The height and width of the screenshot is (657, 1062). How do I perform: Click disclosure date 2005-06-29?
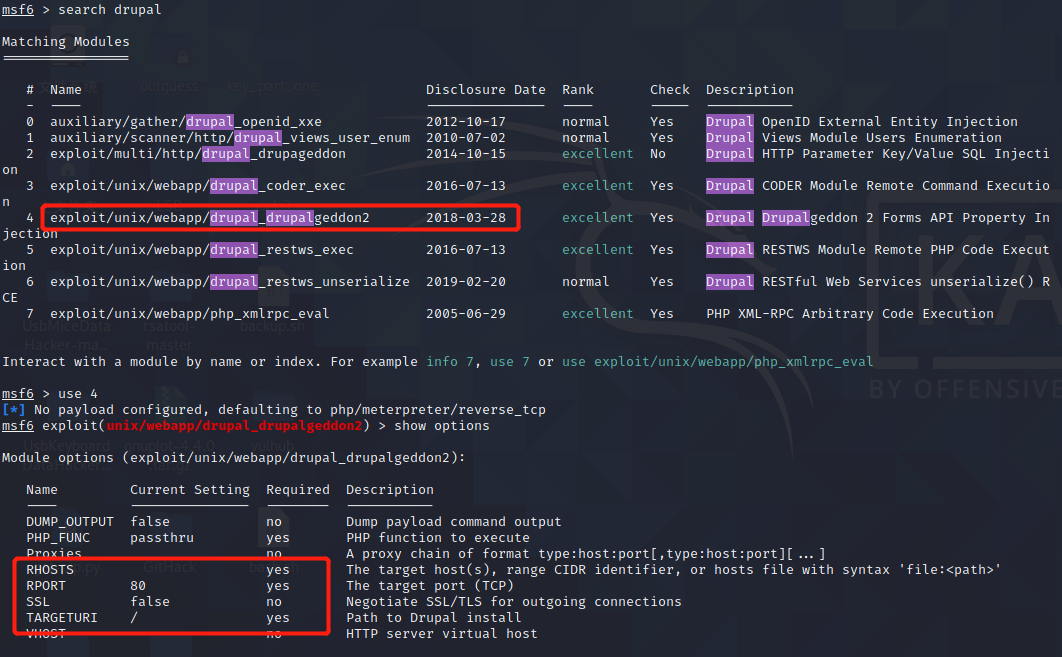[x=466, y=314]
